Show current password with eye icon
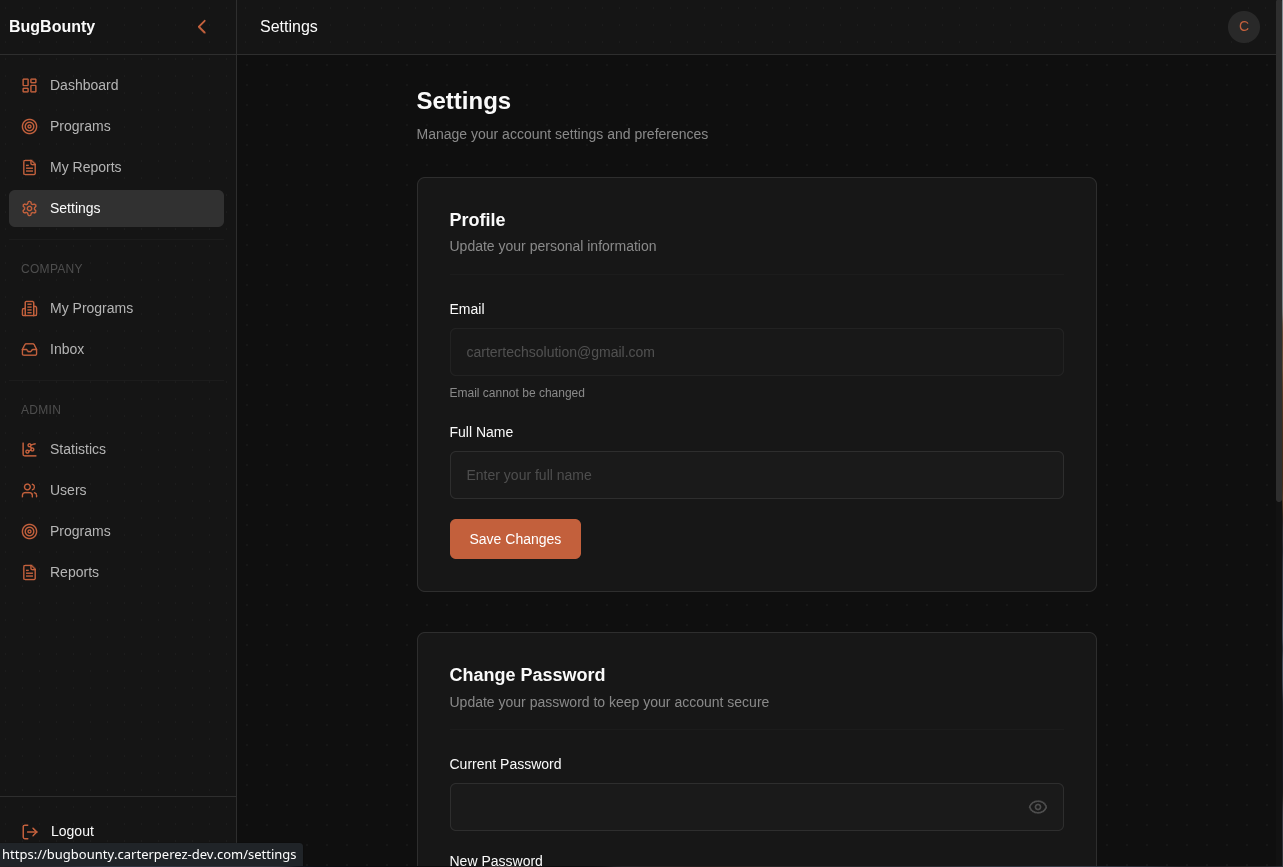This screenshot has width=1283, height=867. coord(1038,807)
